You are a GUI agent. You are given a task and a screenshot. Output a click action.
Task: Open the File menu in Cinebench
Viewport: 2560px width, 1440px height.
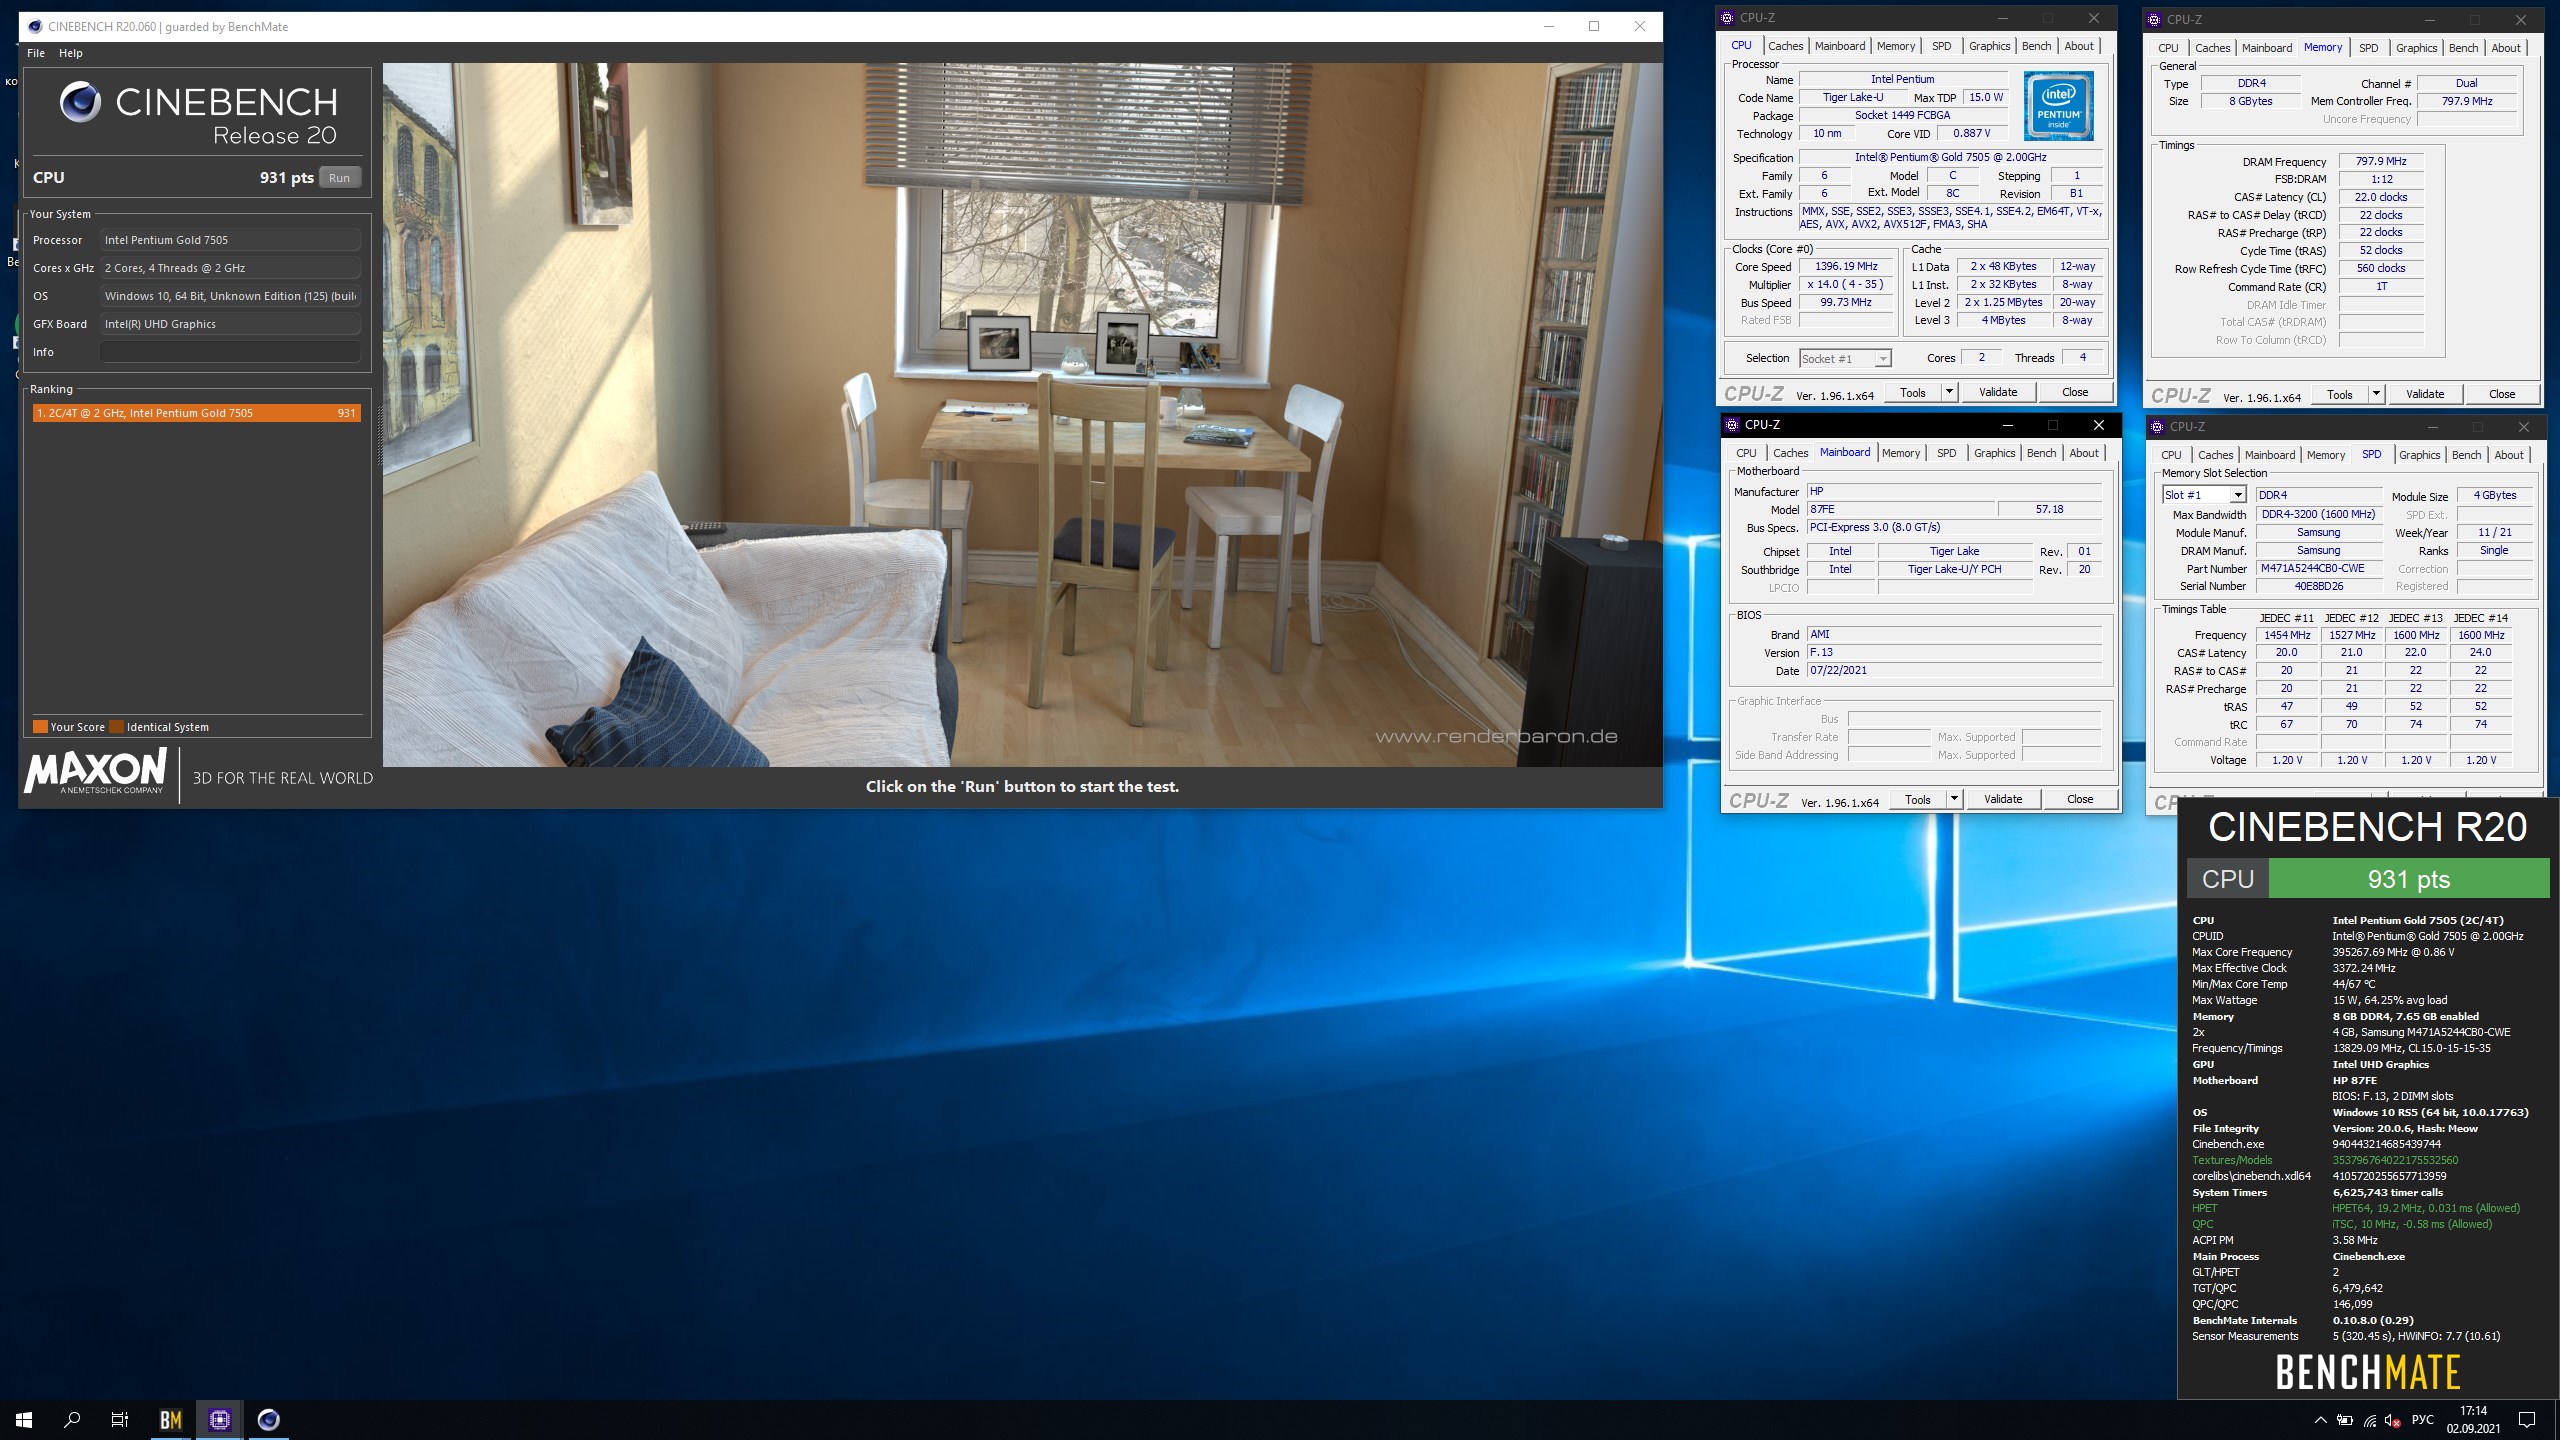(36, 53)
